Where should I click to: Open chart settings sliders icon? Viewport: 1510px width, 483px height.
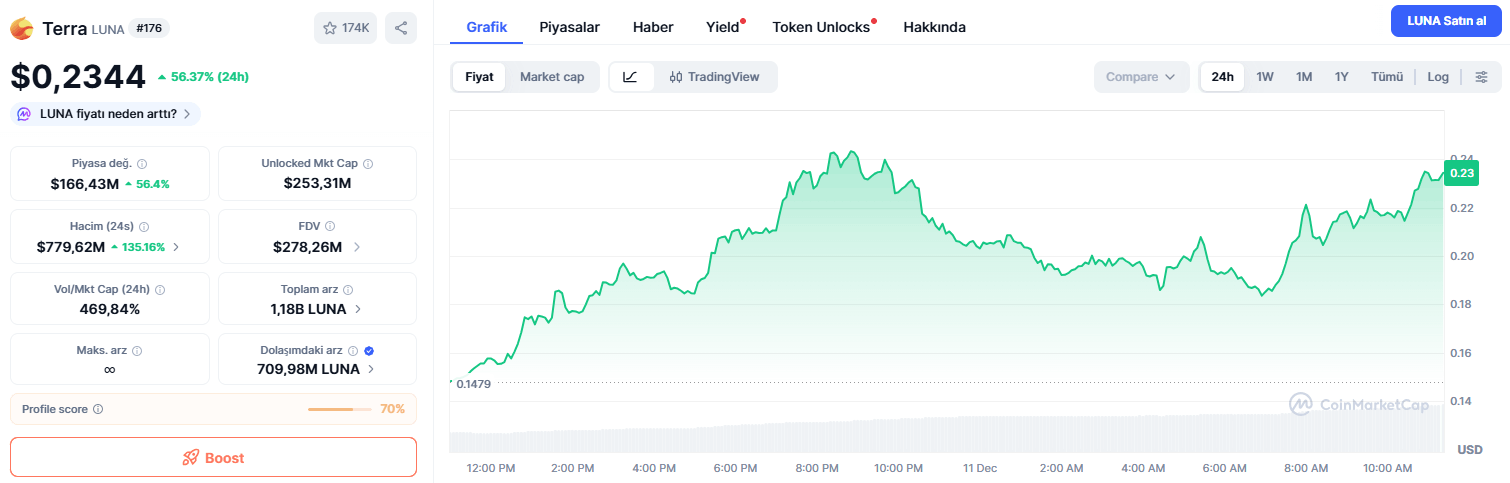[x=1481, y=77]
